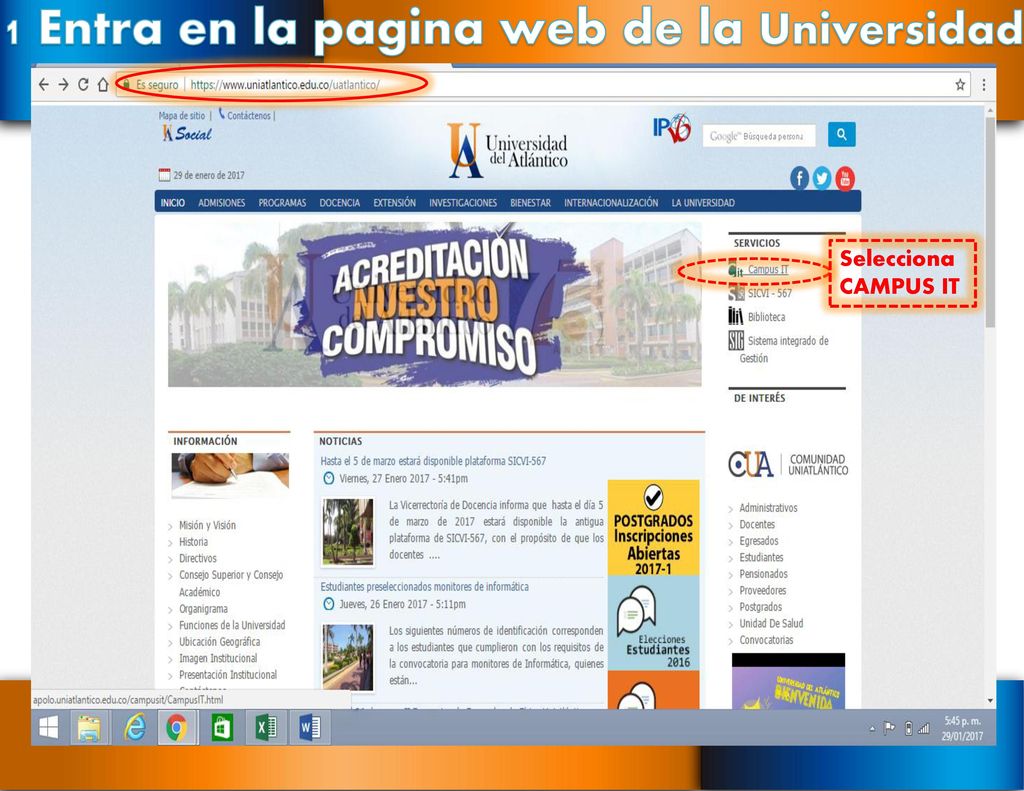Open the ADMISIONES menu
Image resolution: width=1024 pixels, height=791 pixels.
tap(222, 202)
